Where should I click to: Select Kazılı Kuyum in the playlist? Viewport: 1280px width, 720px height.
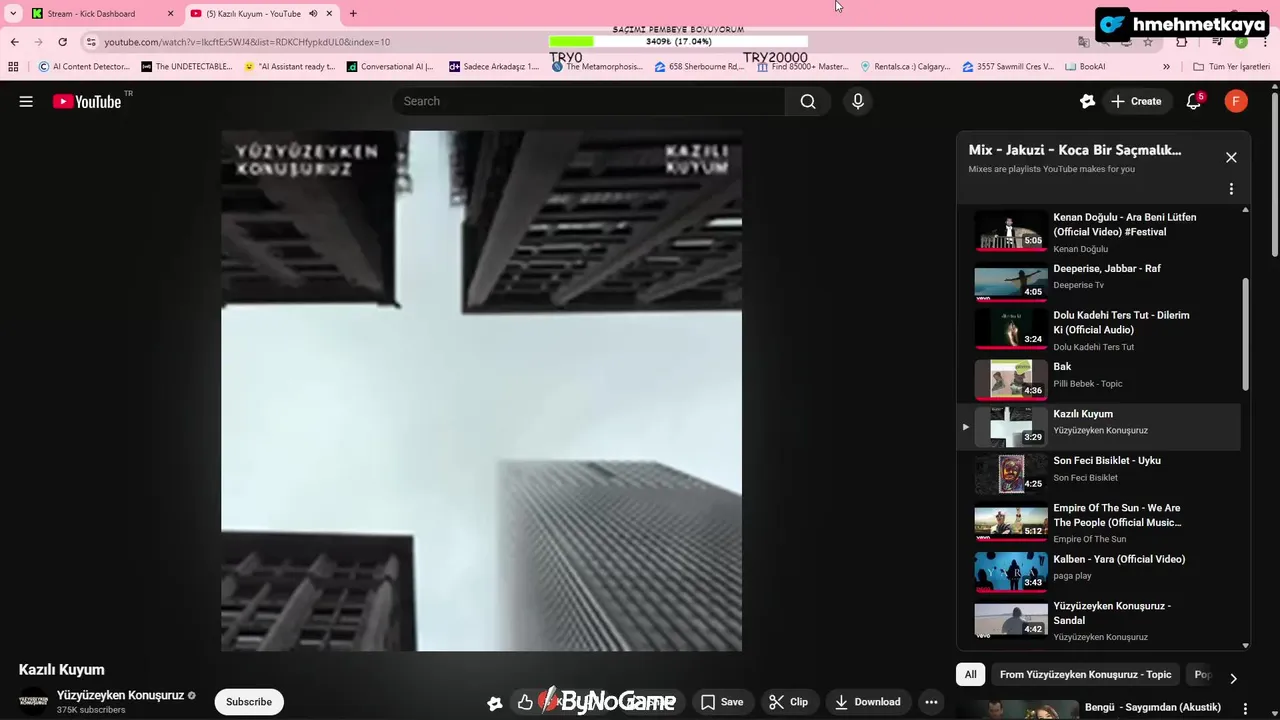click(1100, 427)
